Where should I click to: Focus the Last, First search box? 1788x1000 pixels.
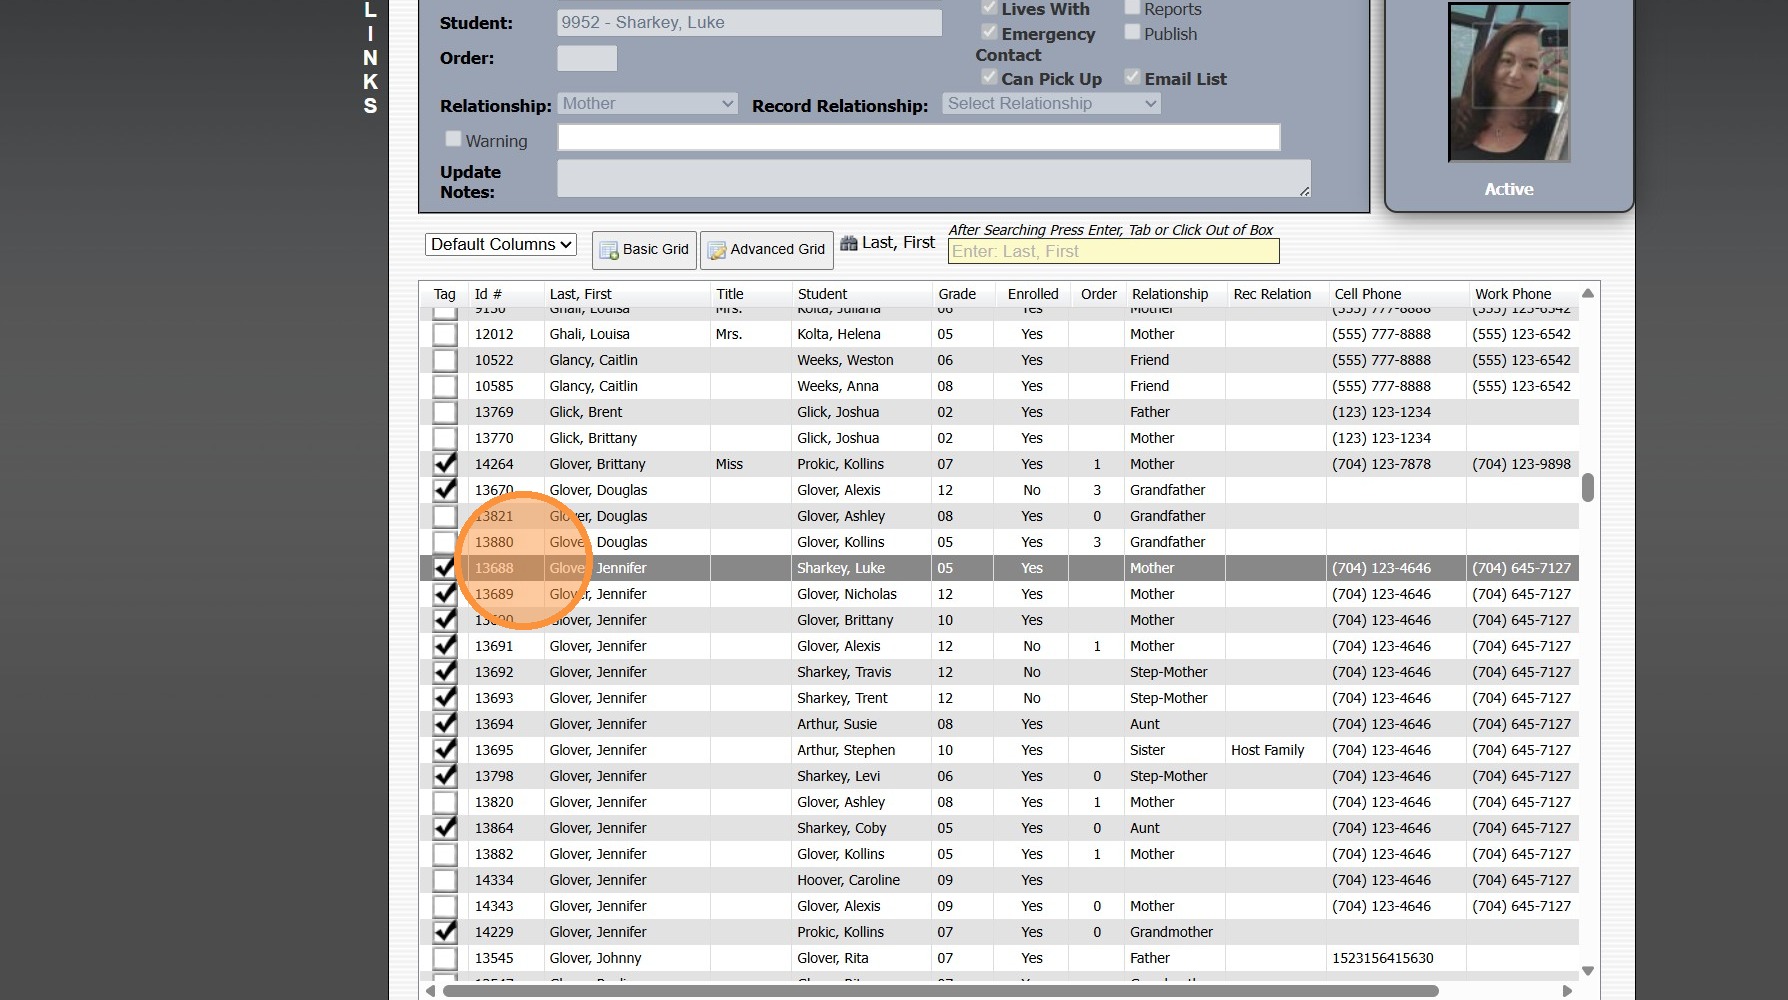(1113, 251)
